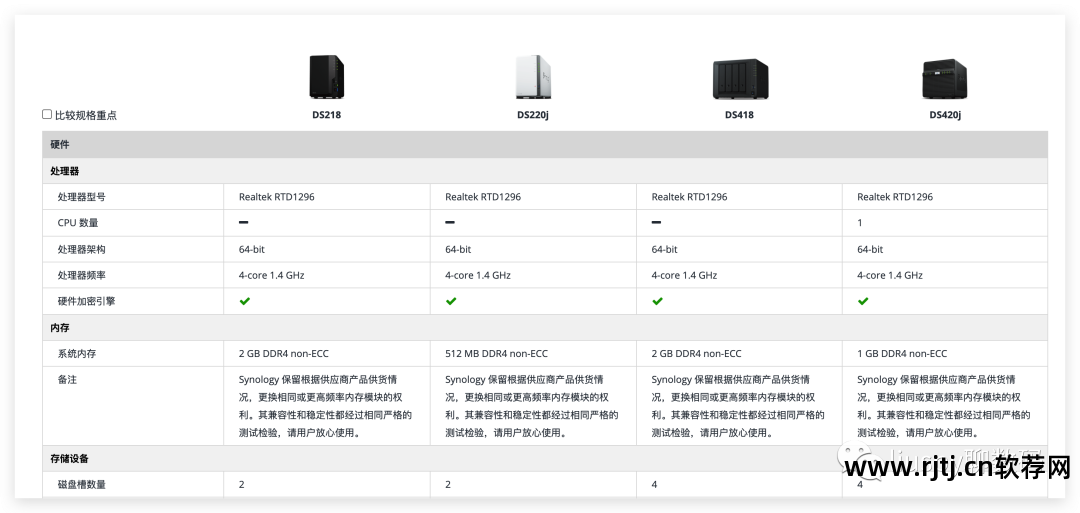Click DS220j's green check for 硬件加密引擎
Image resolution: width=1080 pixels, height=513 pixels.
click(x=451, y=301)
